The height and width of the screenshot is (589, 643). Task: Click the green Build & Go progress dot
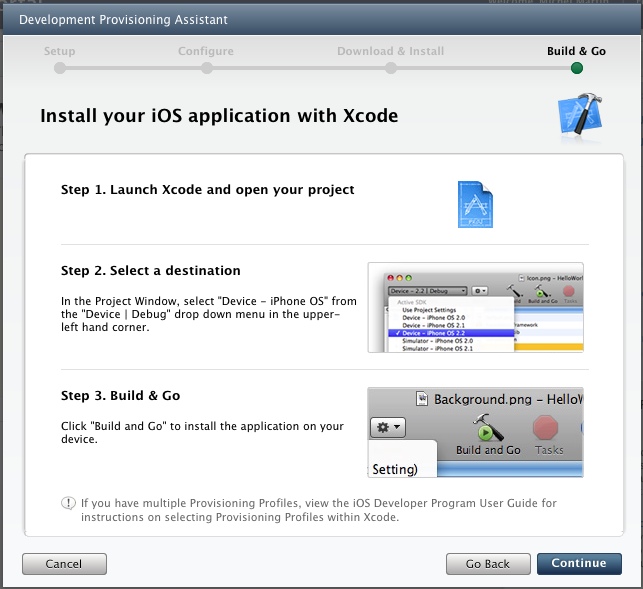577,68
